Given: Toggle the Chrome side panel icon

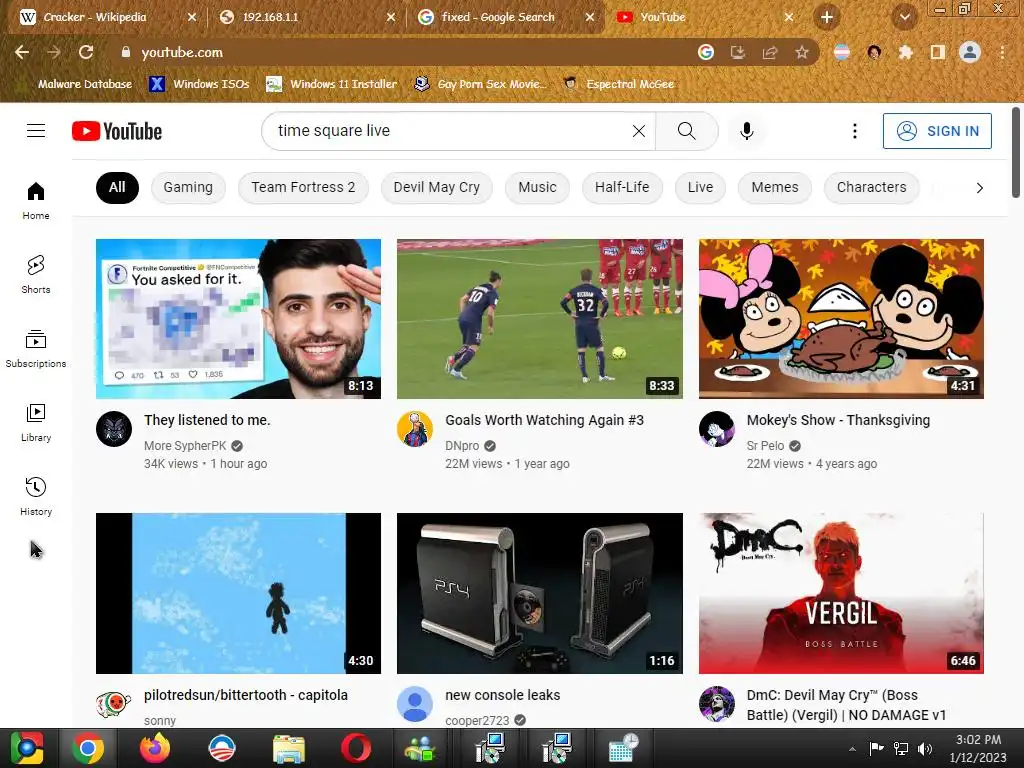Looking at the screenshot, I should [938, 52].
